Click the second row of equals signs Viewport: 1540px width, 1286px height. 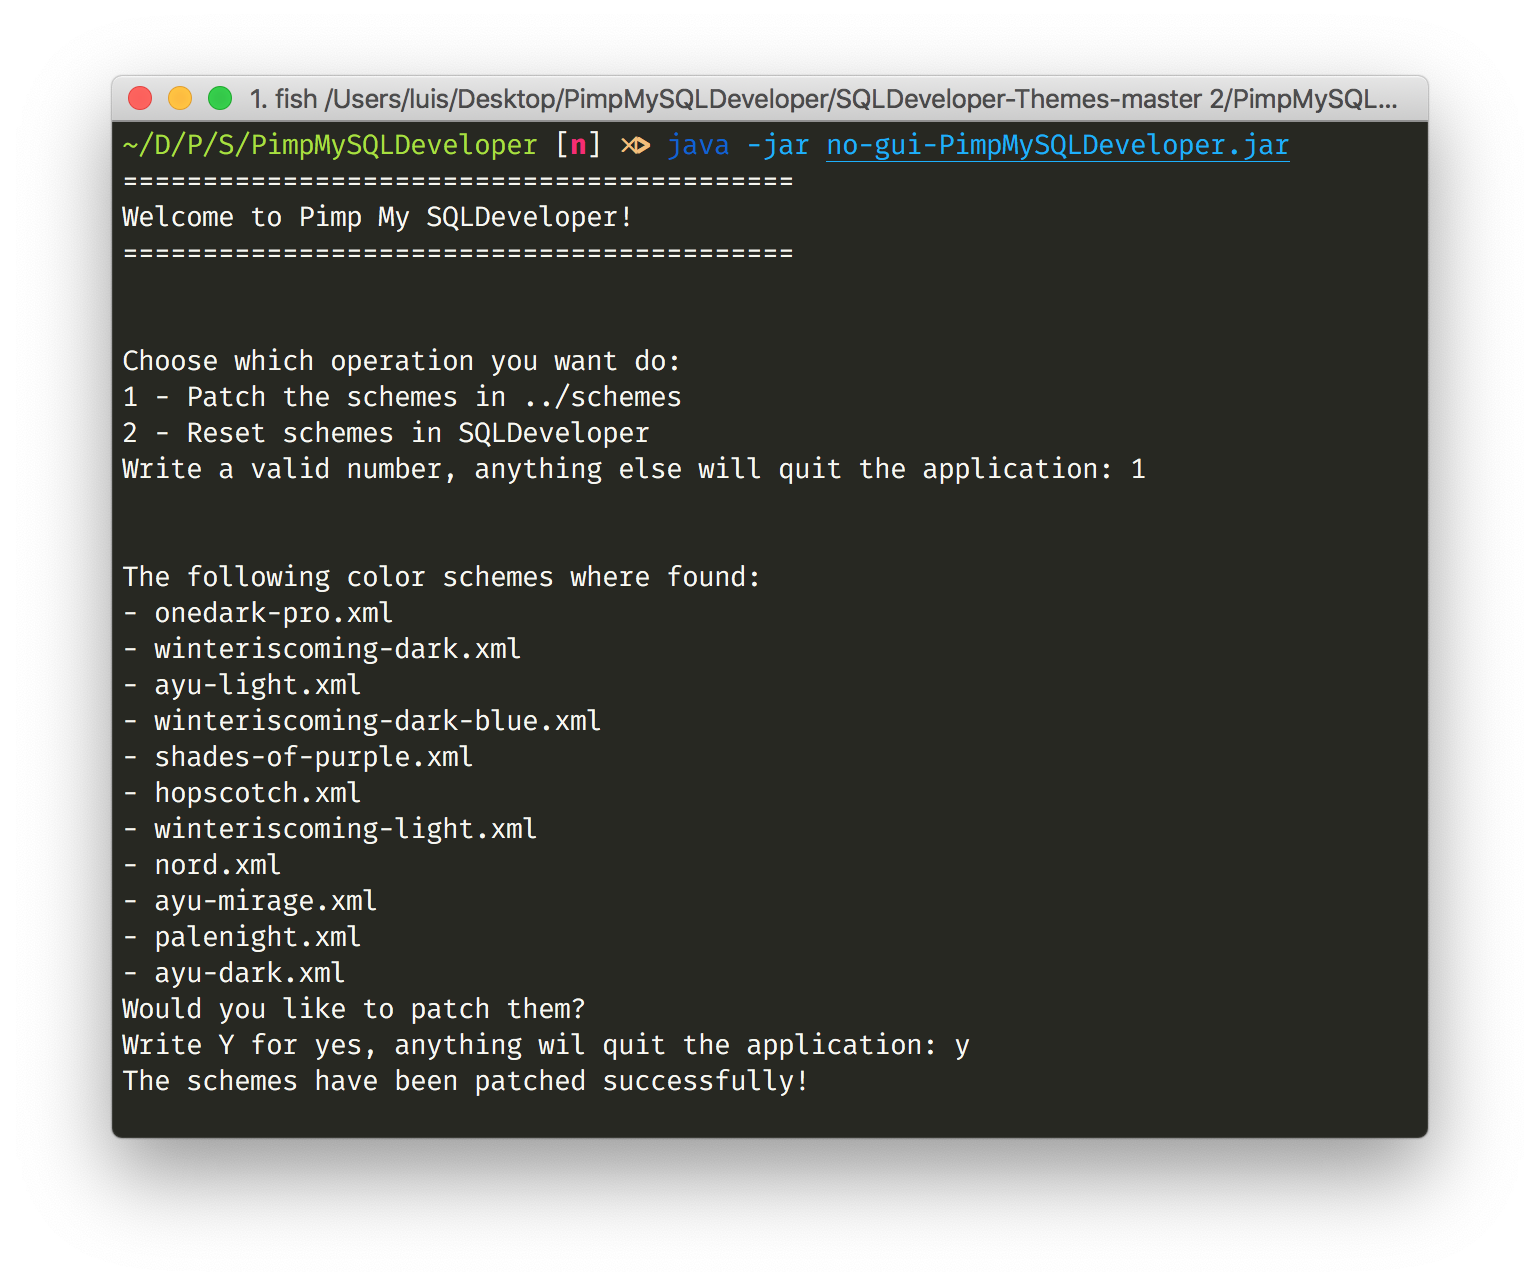(x=458, y=254)
